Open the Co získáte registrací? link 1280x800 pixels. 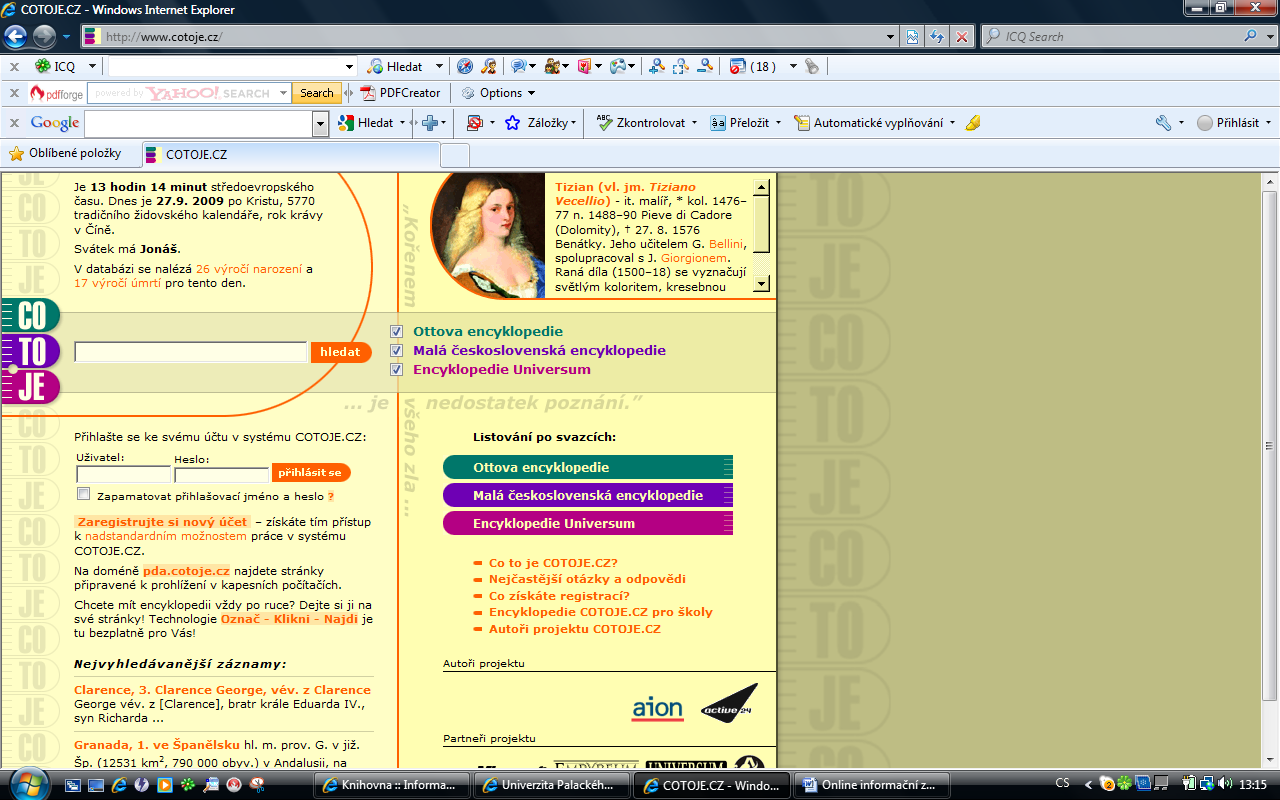559,596
